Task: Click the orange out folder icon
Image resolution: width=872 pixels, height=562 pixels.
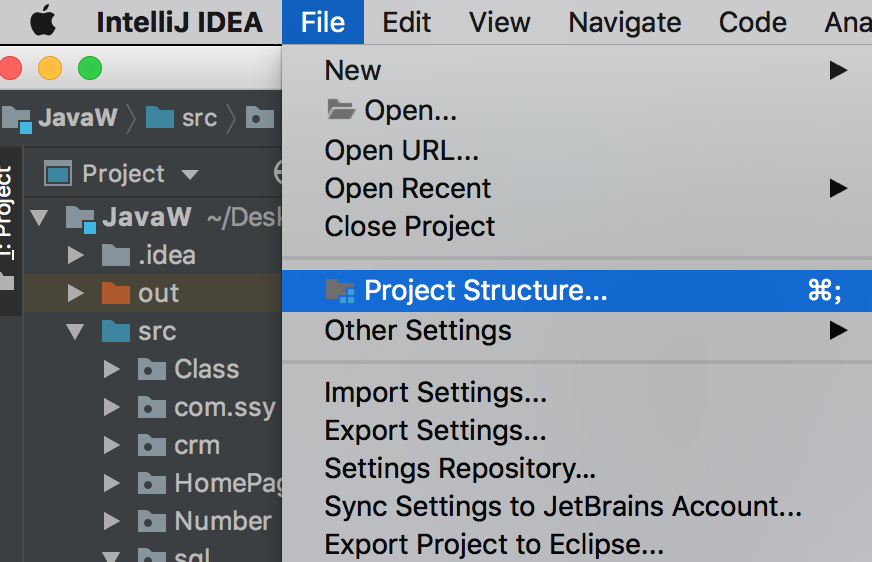Action: click(116, 293)
